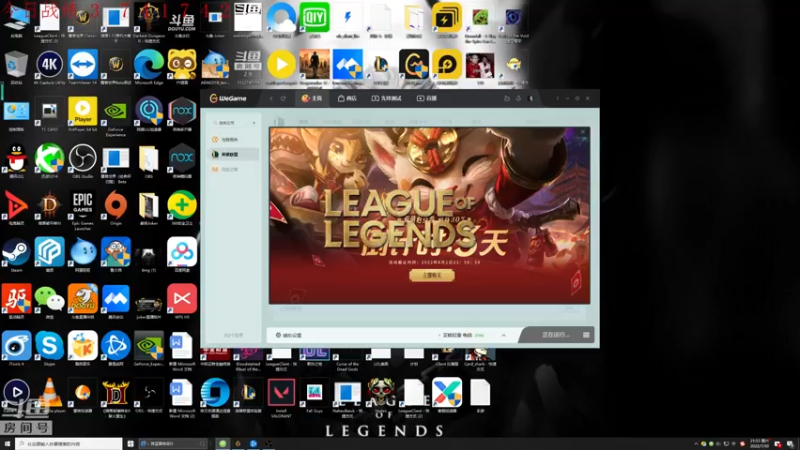
Task: Open the WPS H5 red icon
Action: [x=182, y=299]
